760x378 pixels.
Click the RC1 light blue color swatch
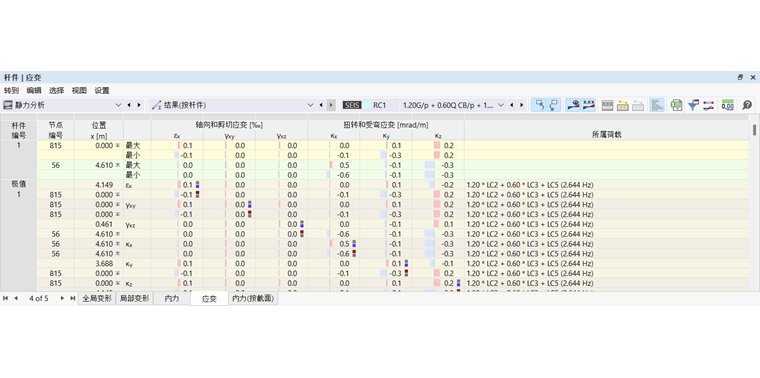(x=367, y=105)
